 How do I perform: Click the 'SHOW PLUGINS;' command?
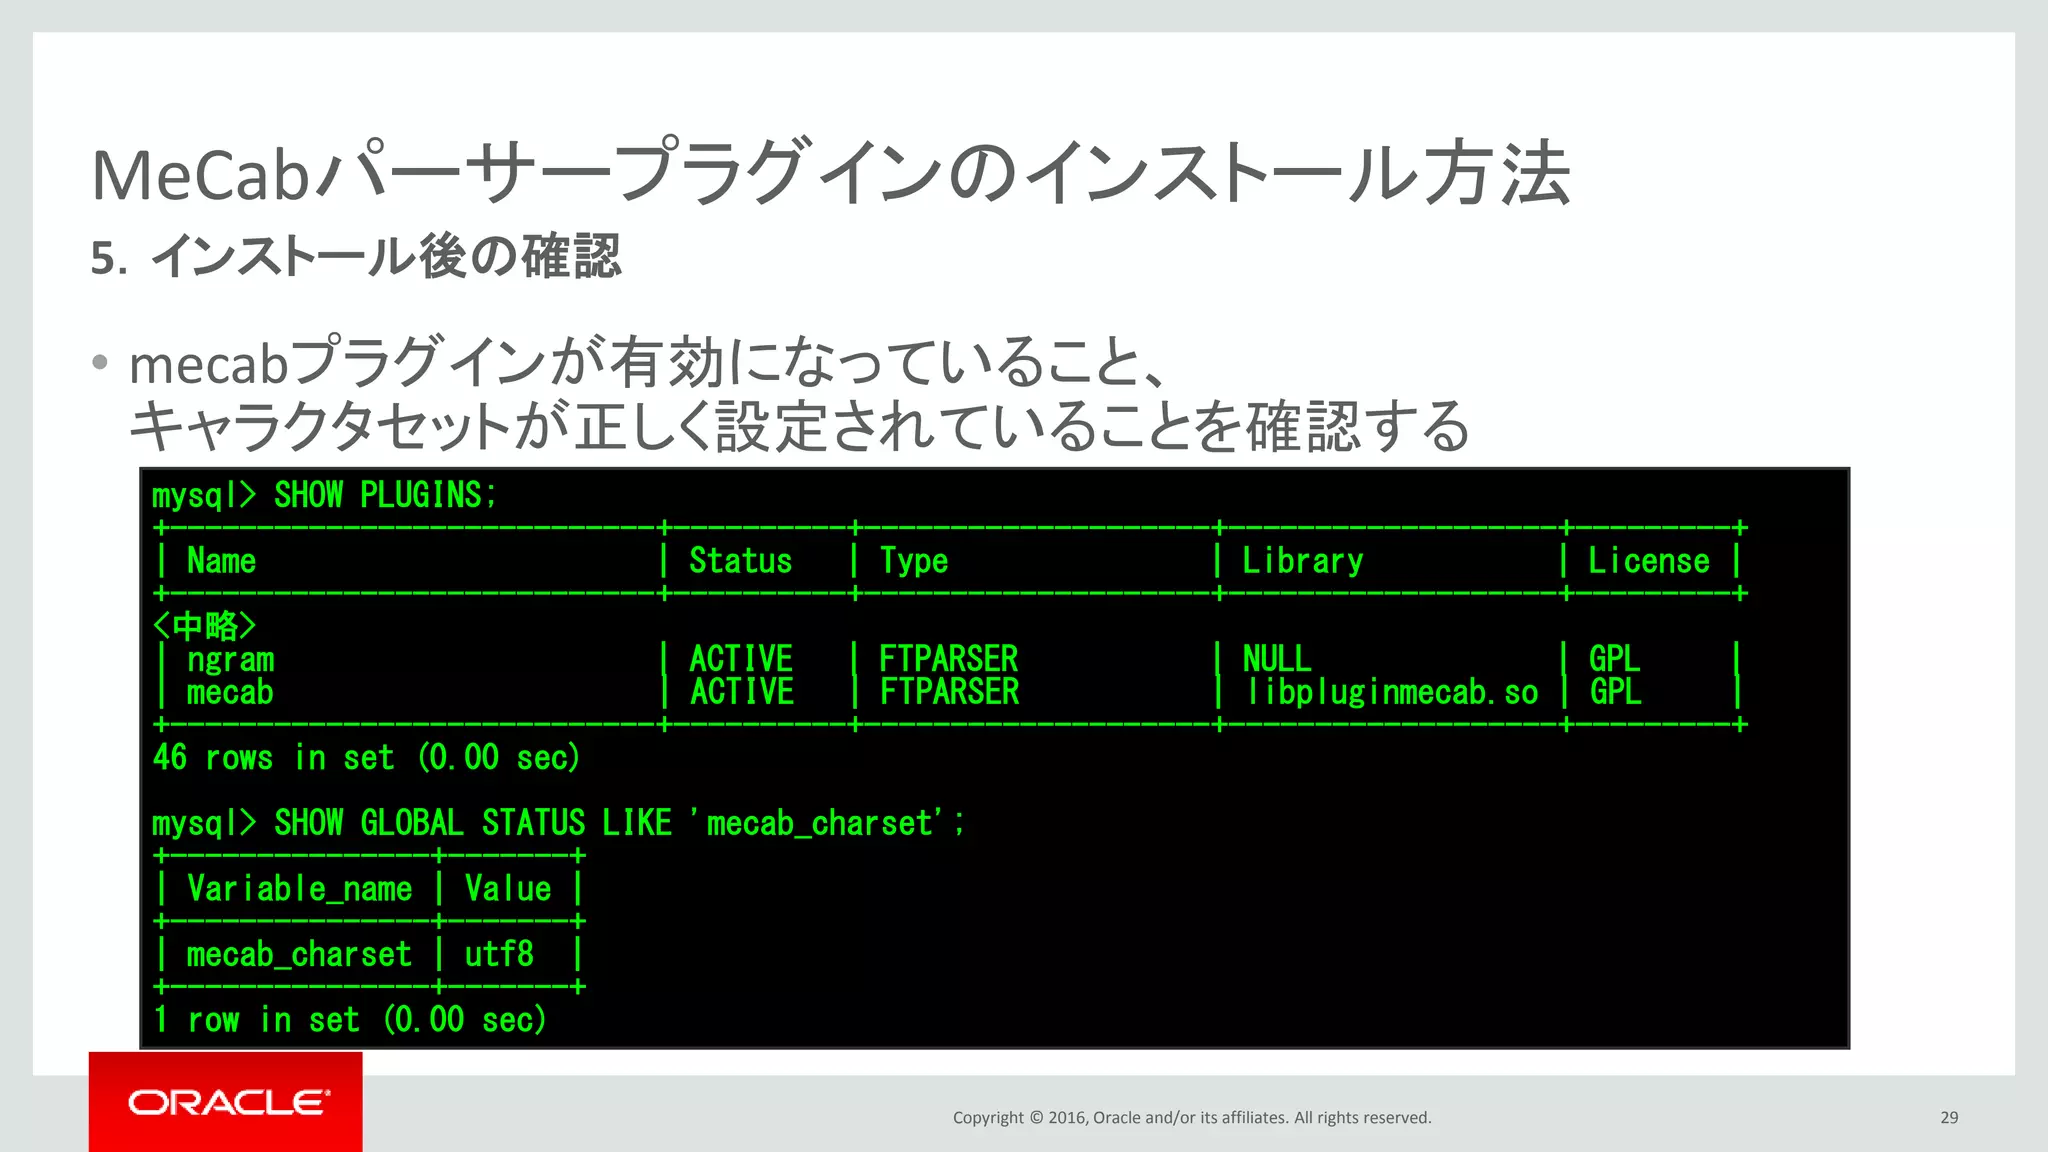(x=385, y=495)
